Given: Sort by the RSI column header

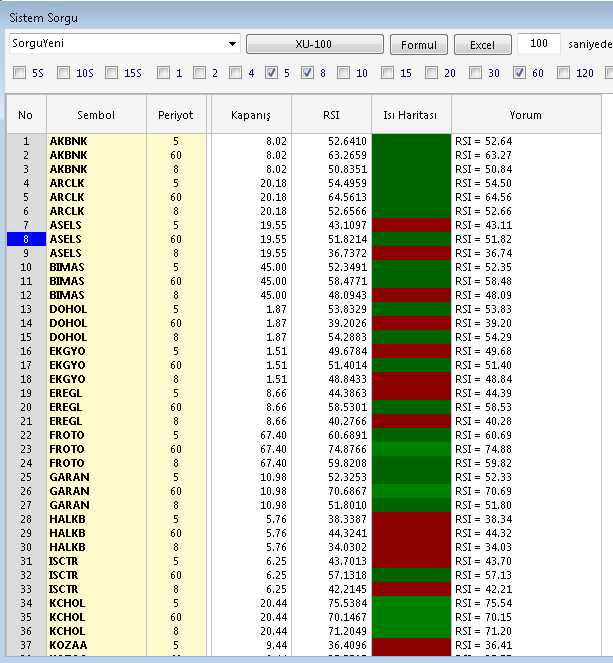Looking at the screenshot, I should click(x=331, y=115).
